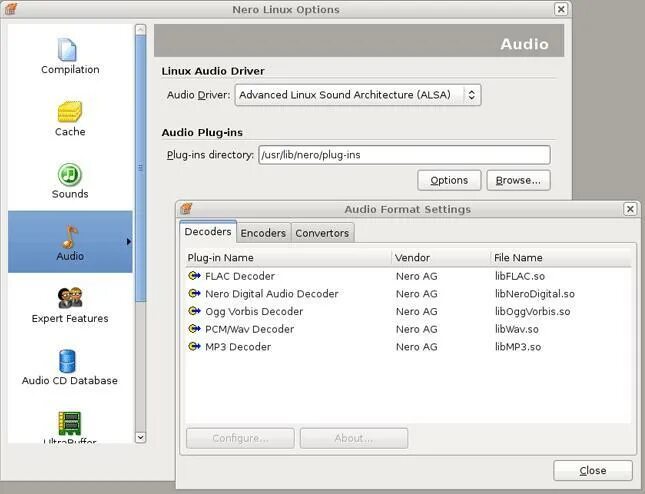645x494 pixels.
Task: Switch to the Encoders tab
Action: (263, 233)
